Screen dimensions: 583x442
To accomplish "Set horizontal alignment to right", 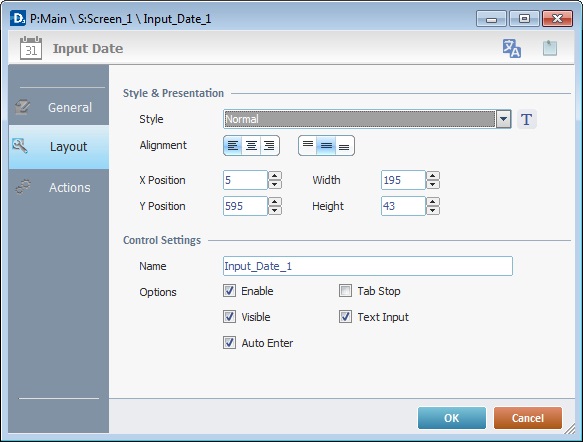I will pos(270,145).
